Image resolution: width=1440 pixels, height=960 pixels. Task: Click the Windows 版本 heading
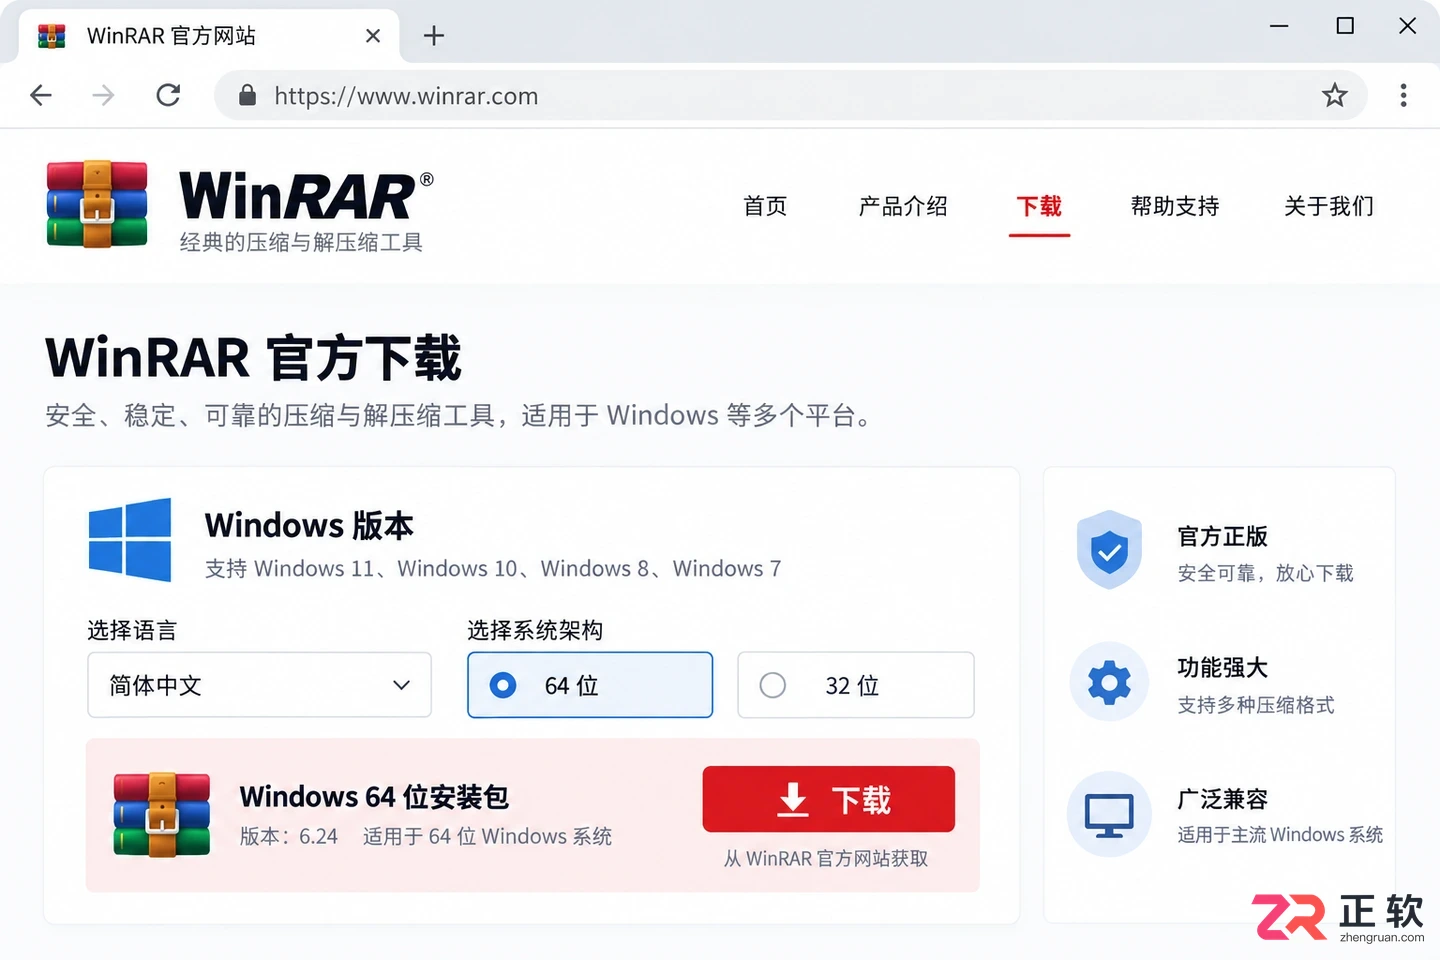coord(309,525)
